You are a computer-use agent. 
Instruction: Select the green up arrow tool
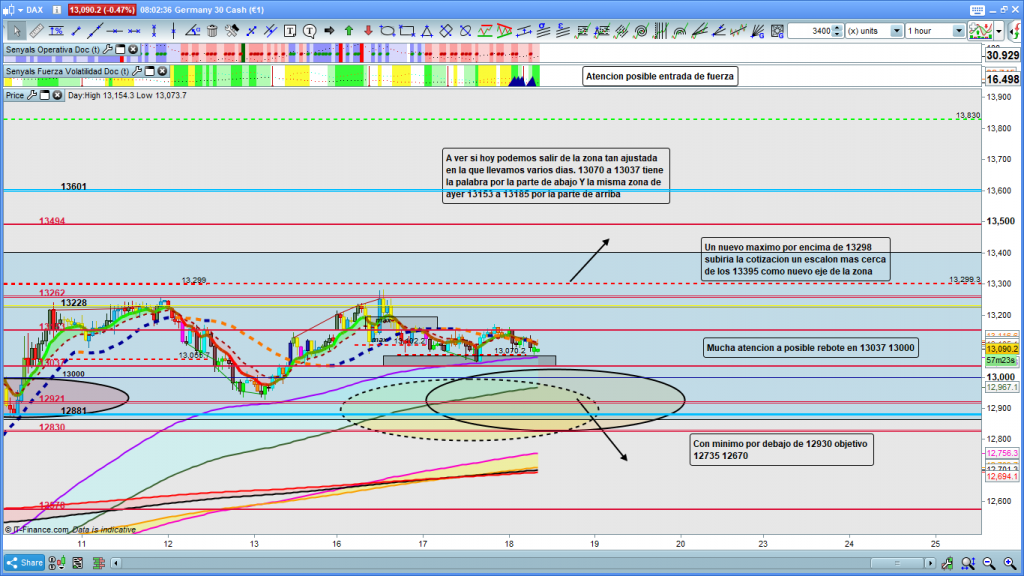(348, 31)
